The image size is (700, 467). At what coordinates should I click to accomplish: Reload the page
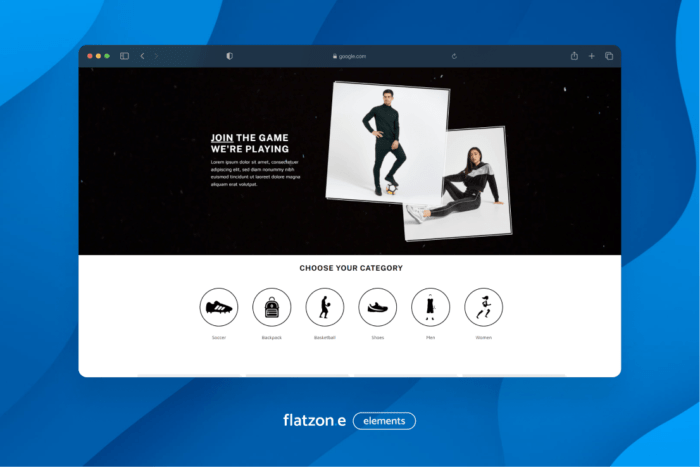454,56
